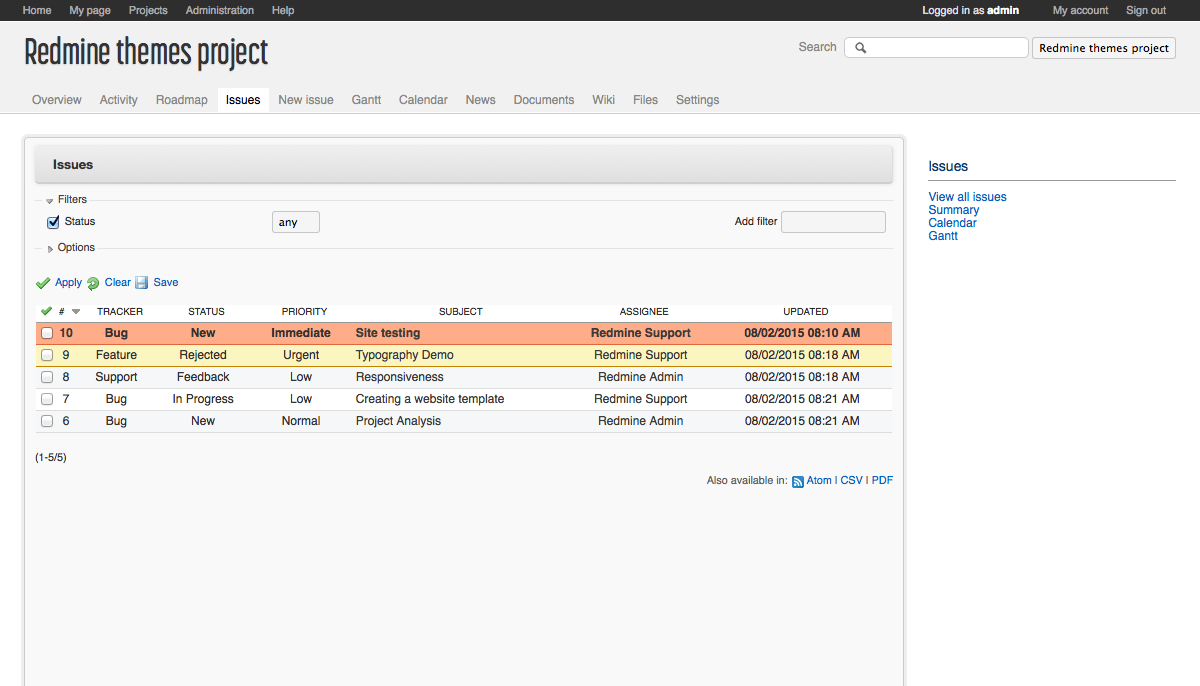Image resolution: width=1200 pixels, height=686 pixels.
Task: Click the sort arrow beside # column
Action: click(76, 312)
